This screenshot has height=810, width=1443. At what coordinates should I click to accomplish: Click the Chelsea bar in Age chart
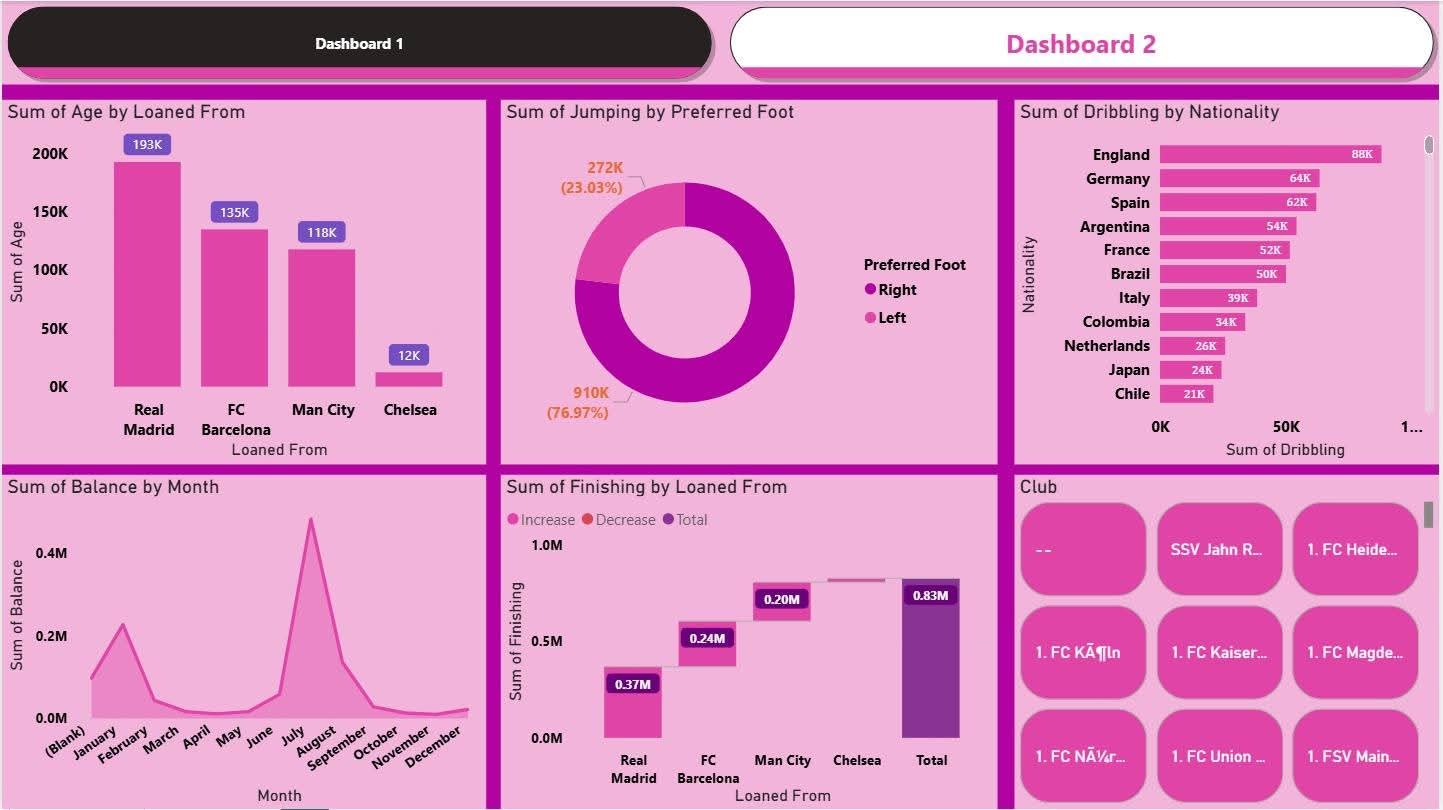point(408,379)
